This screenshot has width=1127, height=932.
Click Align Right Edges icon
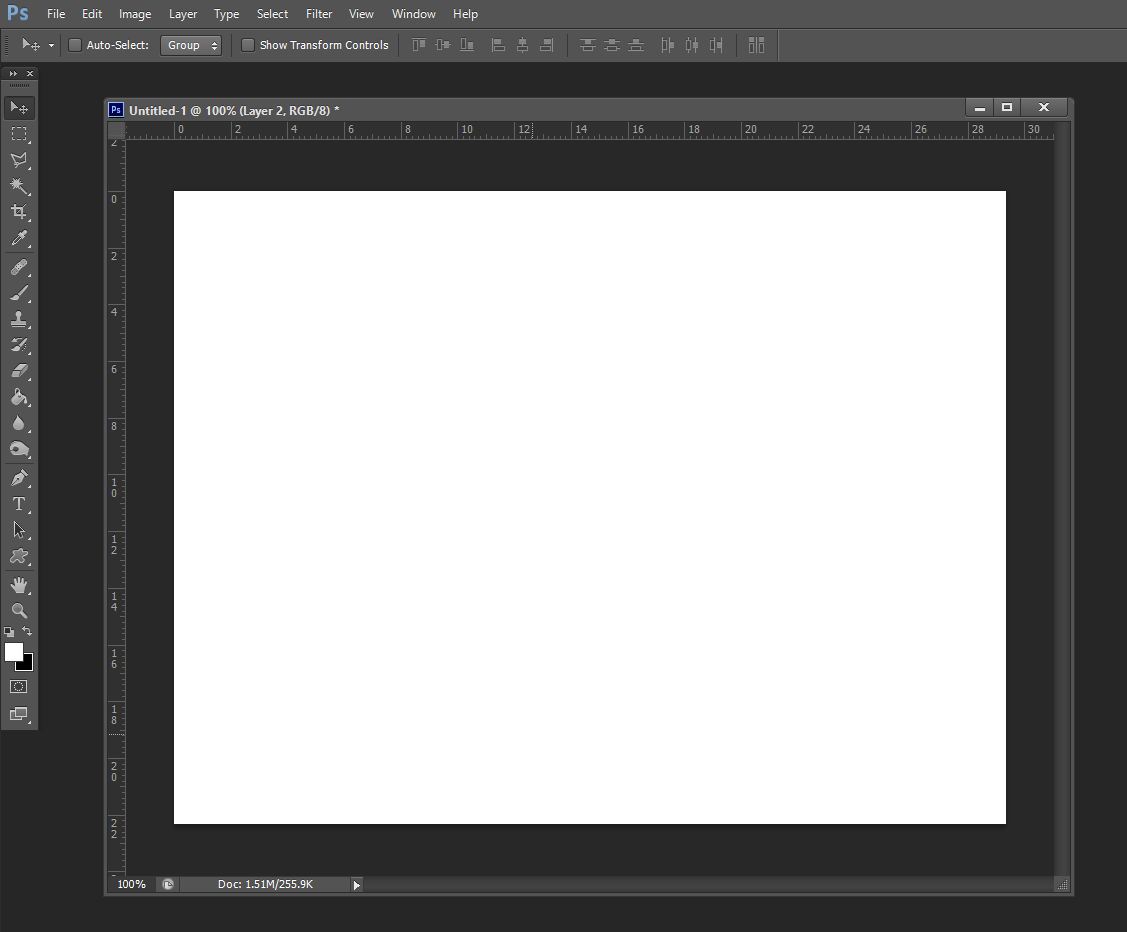tap(546, 45)
